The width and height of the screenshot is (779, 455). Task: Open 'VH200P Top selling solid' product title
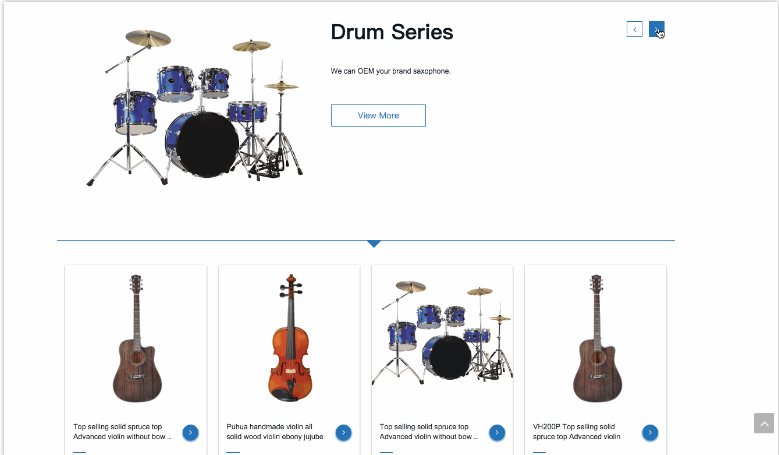tap(576, 432)
